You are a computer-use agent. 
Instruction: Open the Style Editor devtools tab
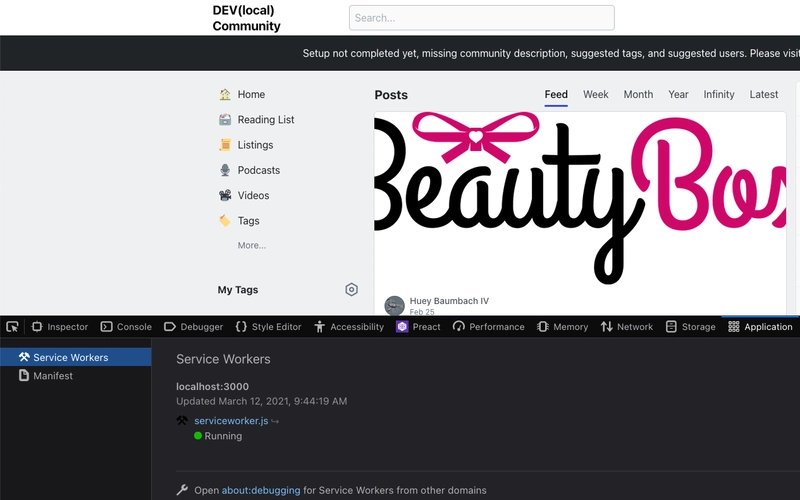(268, 327)
